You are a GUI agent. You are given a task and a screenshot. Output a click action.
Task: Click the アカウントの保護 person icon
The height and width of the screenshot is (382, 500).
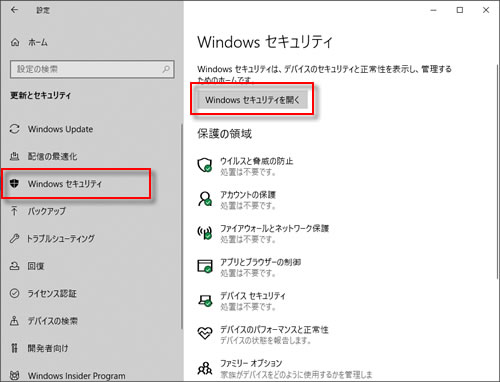[205, 199]
